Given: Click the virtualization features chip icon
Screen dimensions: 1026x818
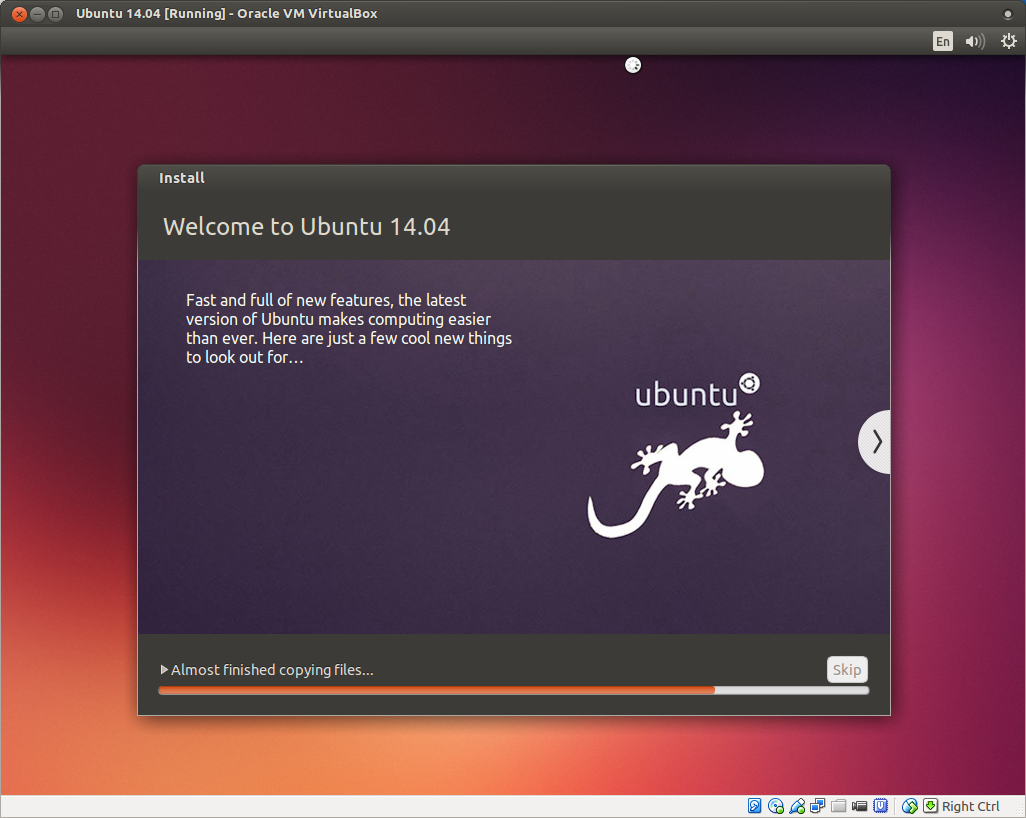Looking at the screenshot, I should (x=881, y=806).
